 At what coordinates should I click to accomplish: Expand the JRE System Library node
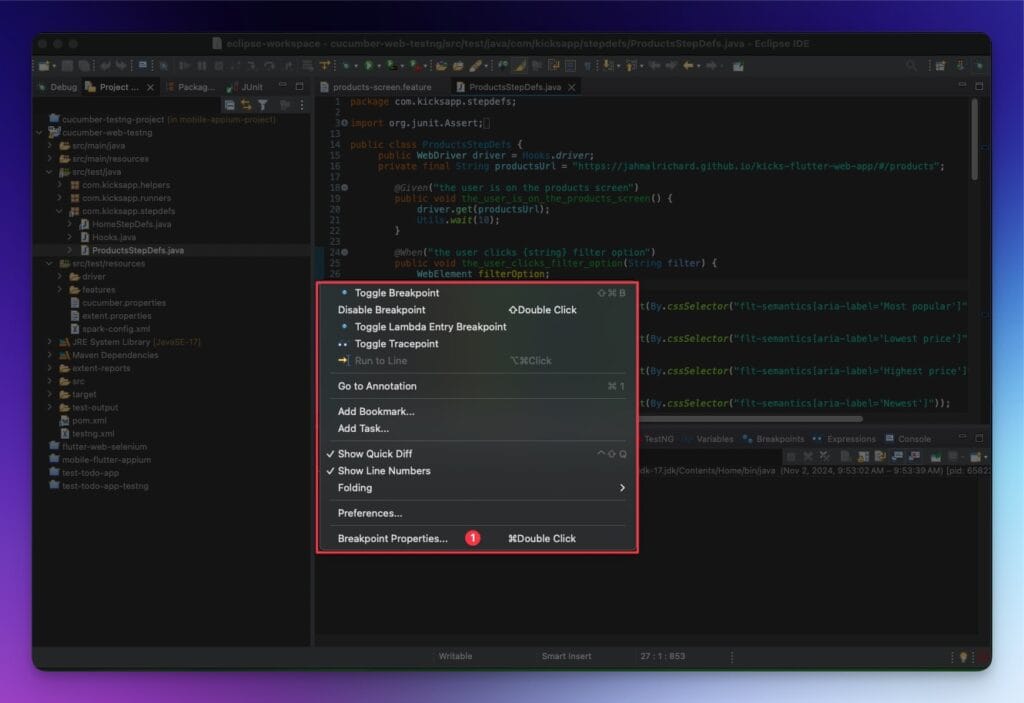[x=50, y=342]
